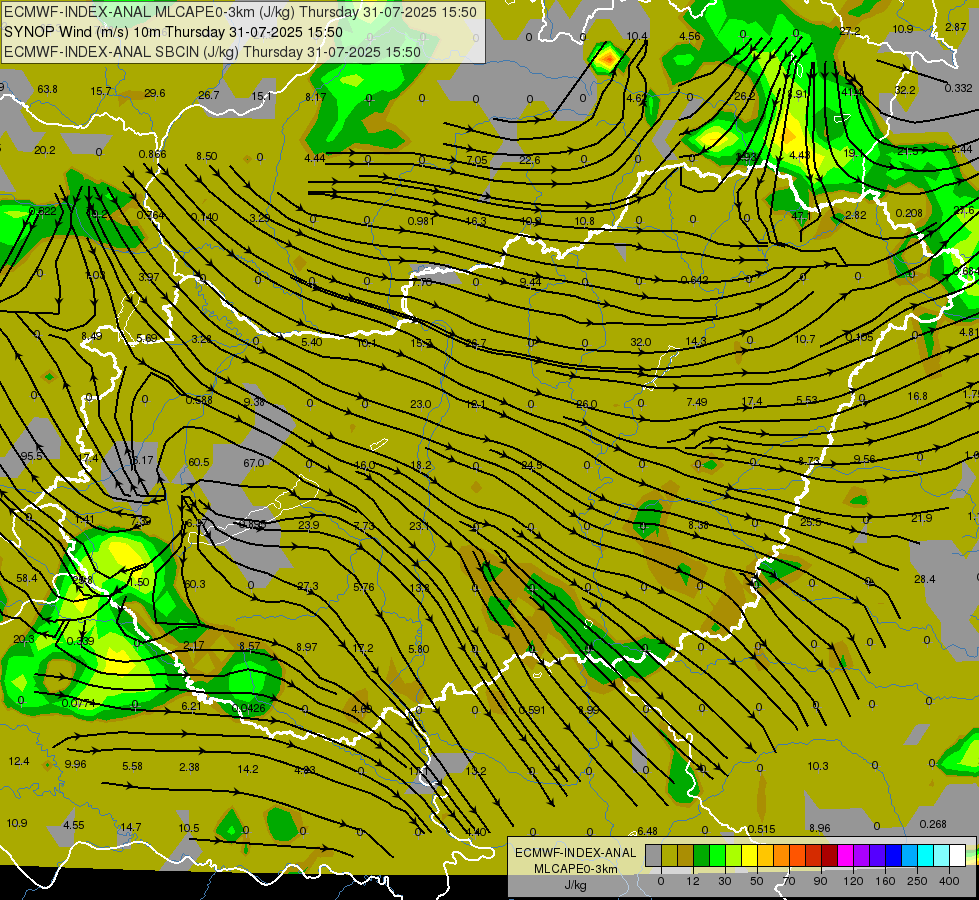
Task: Click the pure blue legend swatch
Action: [x=893, y=856]
